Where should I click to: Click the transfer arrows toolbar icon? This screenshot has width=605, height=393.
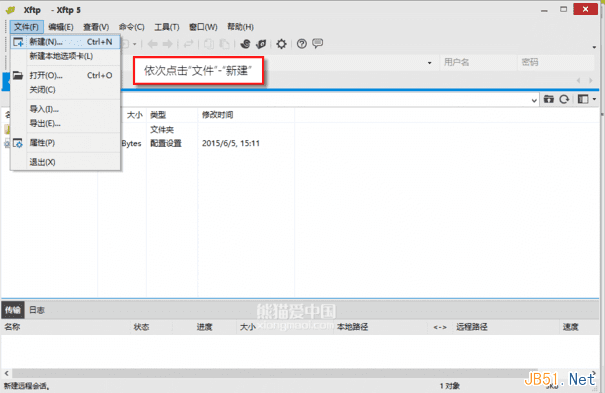click(188, 44)
